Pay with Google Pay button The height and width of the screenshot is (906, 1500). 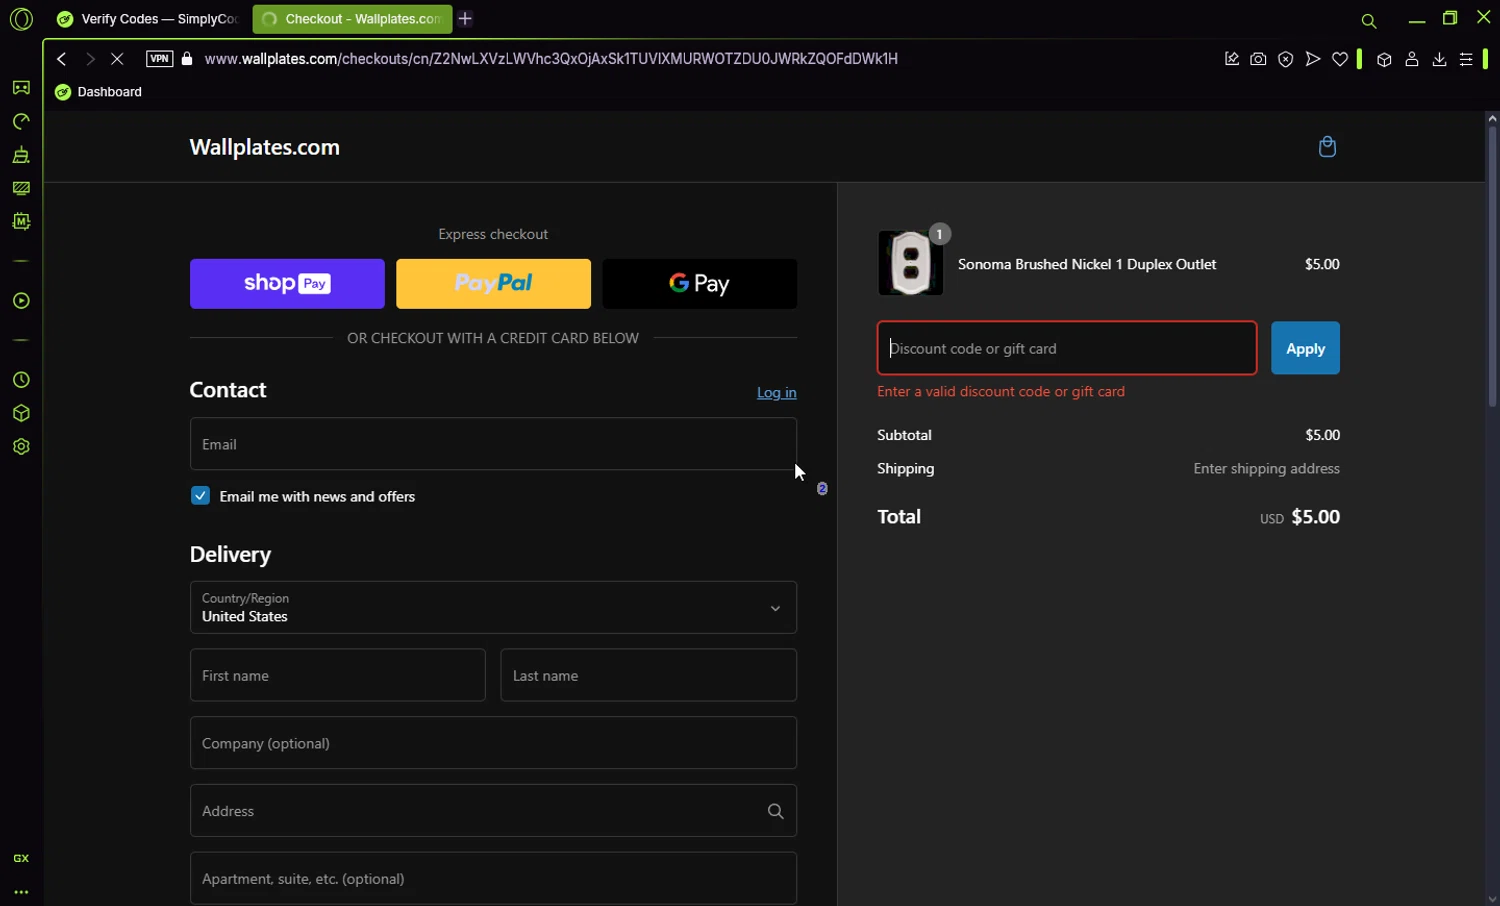(700, 284)
